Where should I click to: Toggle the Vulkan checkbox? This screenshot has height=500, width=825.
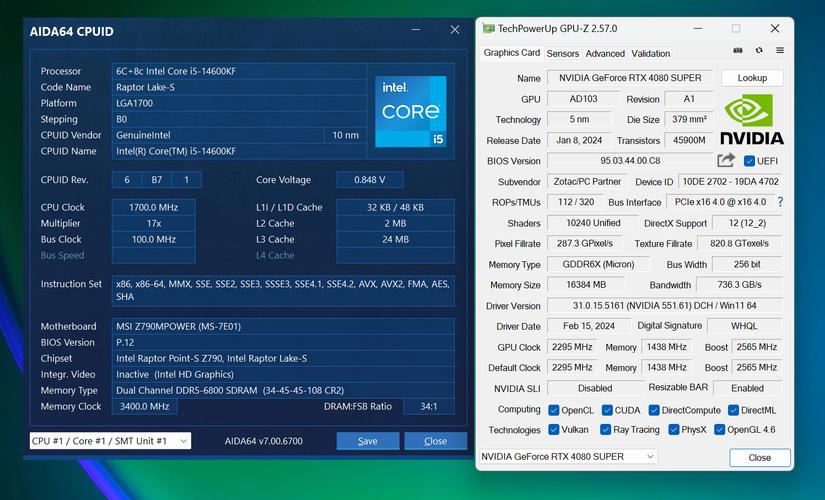click(x=553, y=430)
